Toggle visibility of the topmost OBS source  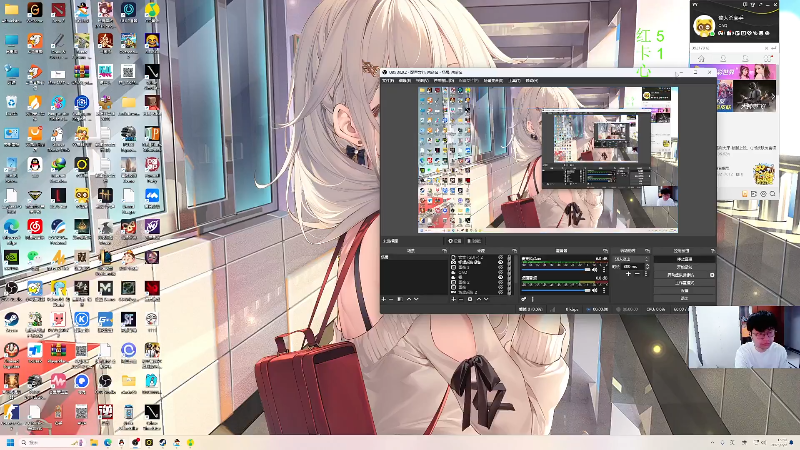click(501, 257)
